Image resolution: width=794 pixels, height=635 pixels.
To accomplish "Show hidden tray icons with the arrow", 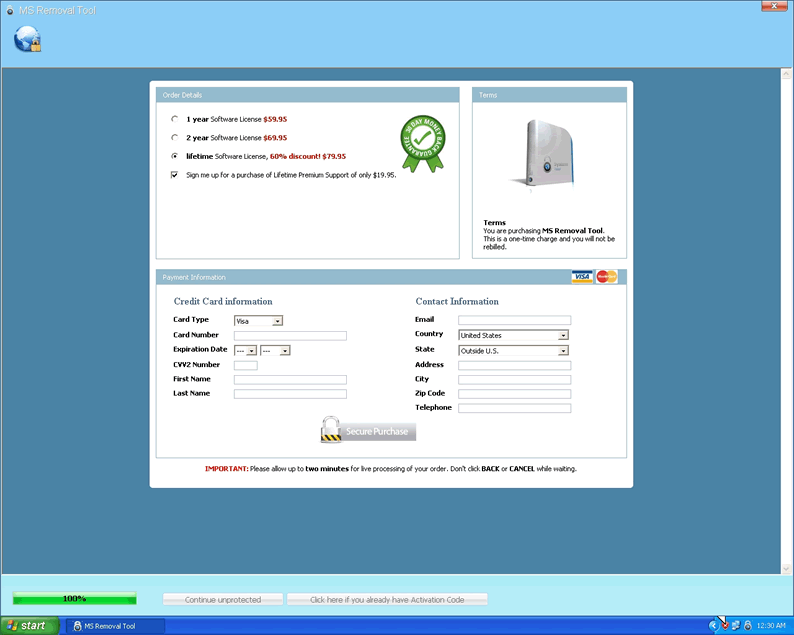I will tap(714, 625).
